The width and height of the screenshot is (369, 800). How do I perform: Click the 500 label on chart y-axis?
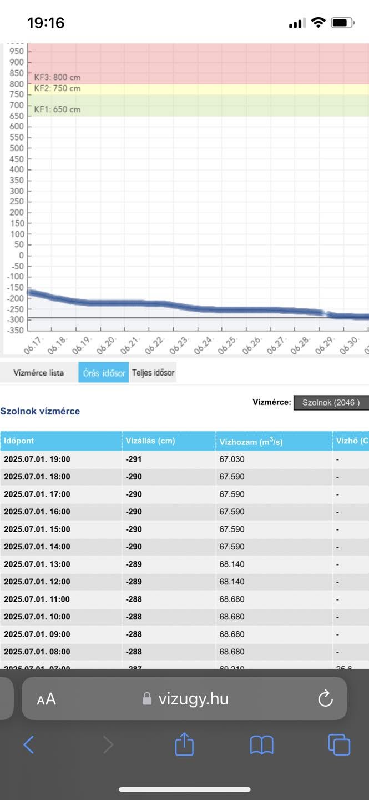tap(17, 148)
